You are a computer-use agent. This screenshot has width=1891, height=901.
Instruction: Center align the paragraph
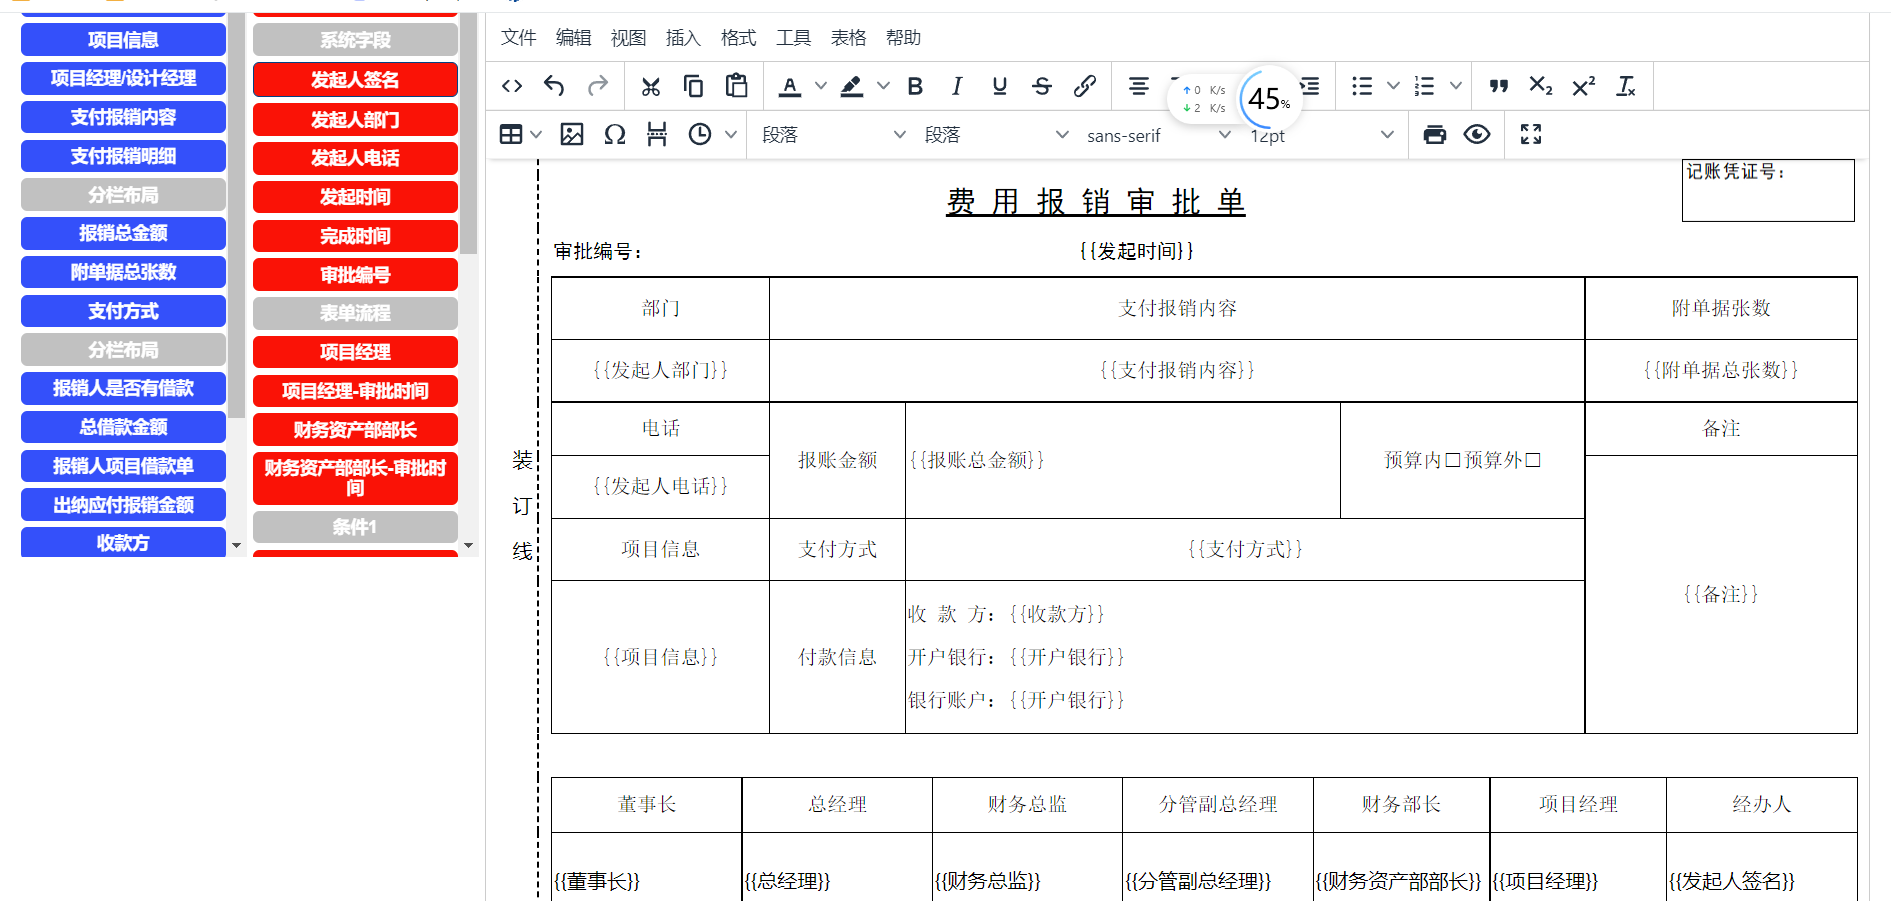click(x=1138, y=87)
